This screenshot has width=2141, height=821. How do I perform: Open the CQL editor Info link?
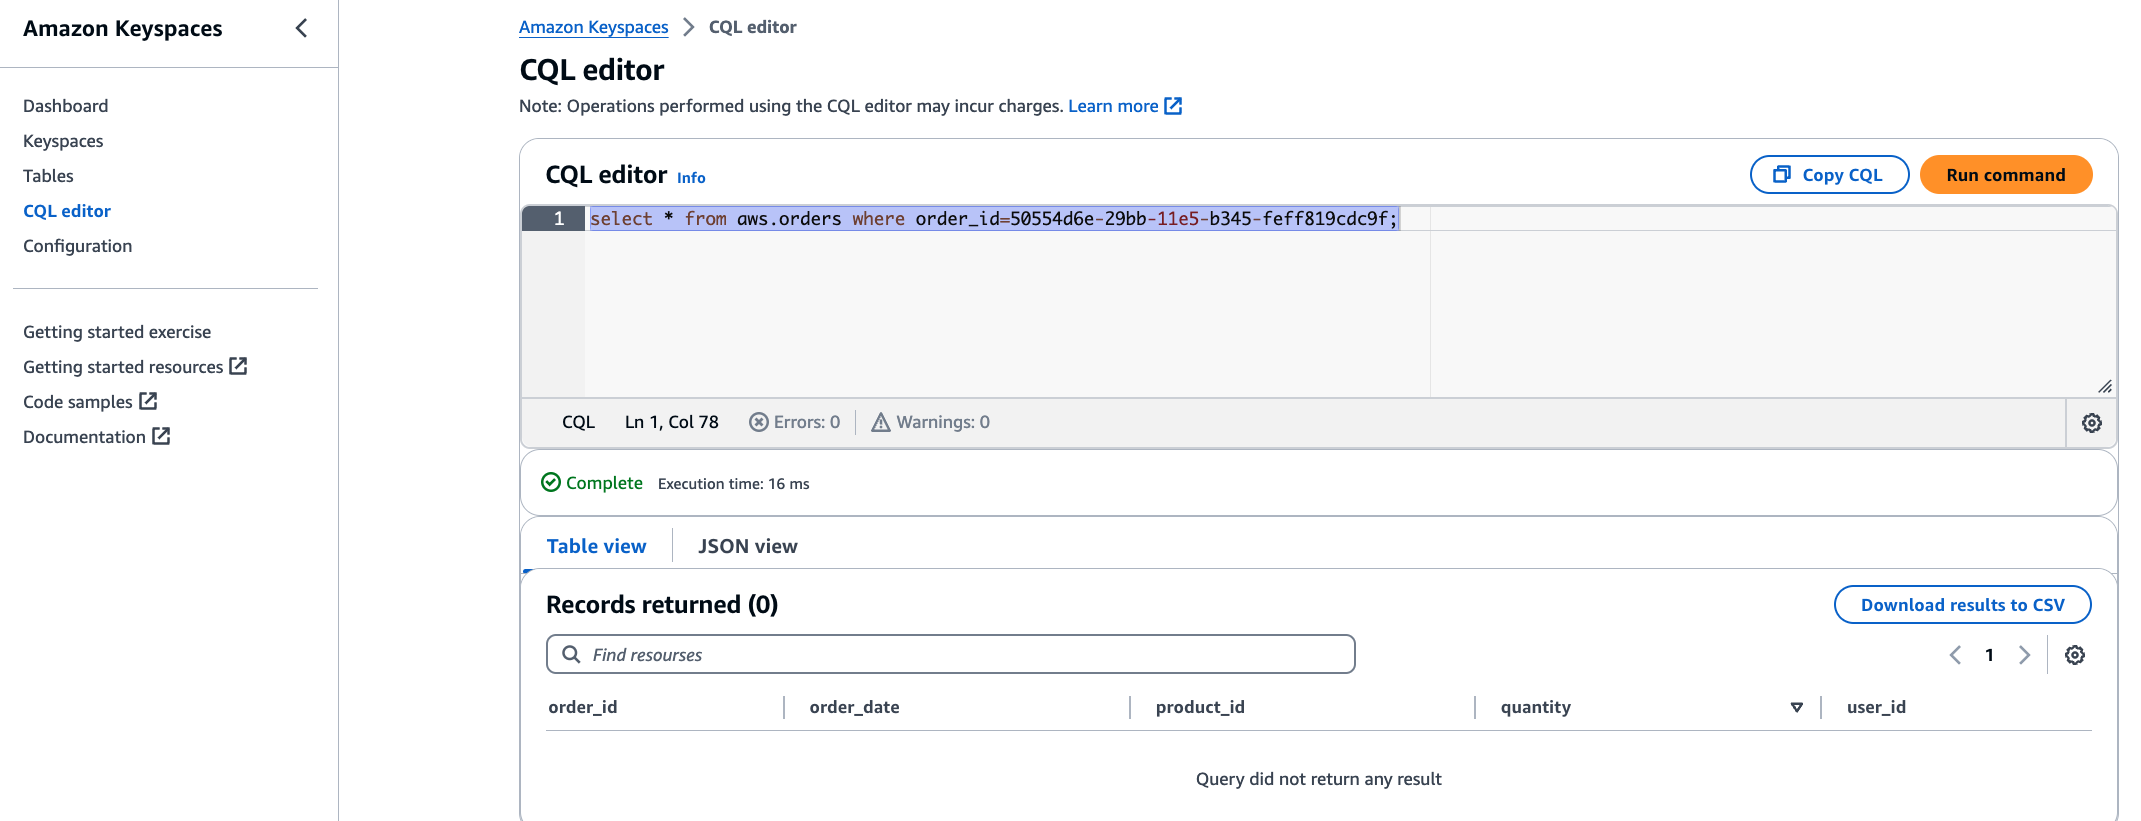pos(691,177)
